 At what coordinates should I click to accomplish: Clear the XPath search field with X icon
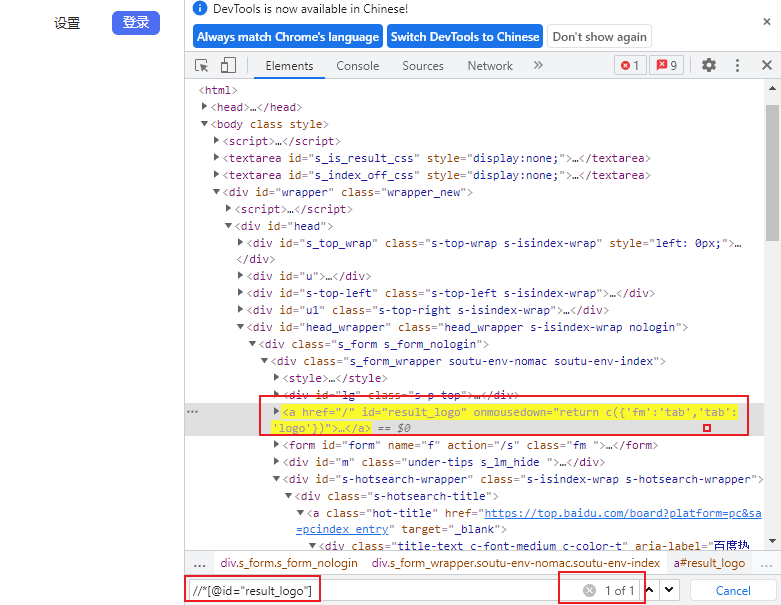590,590
